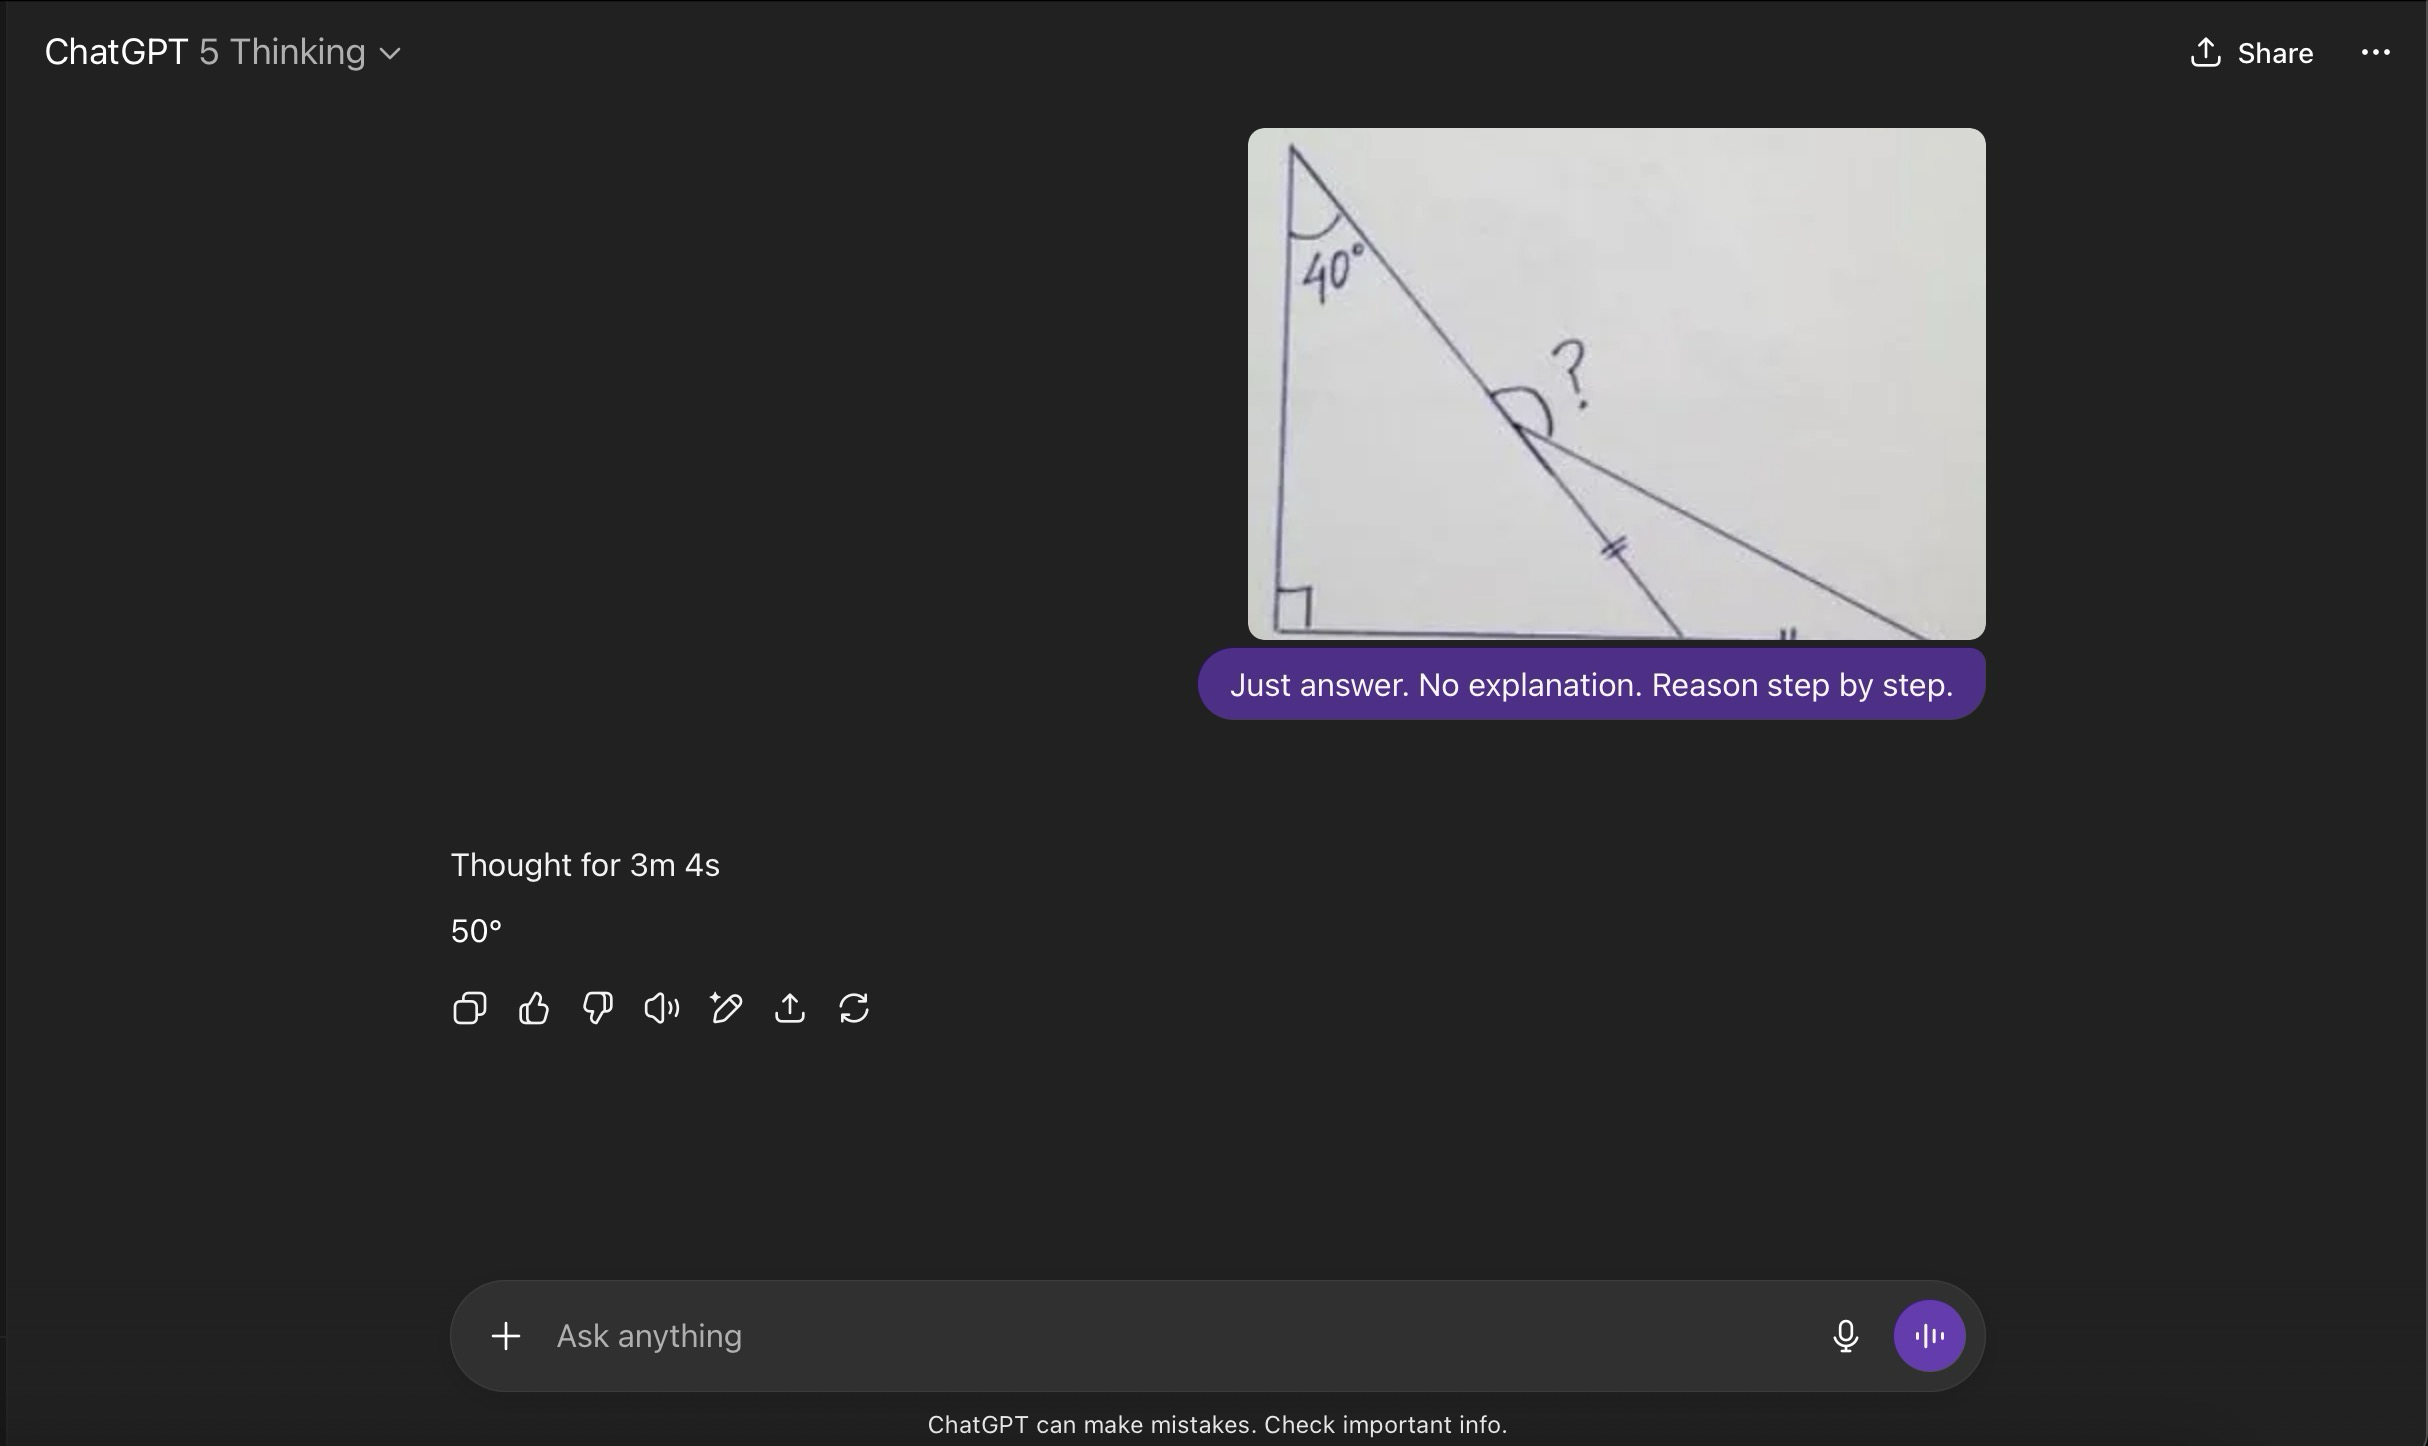The height and width of the screenshot is (1446, 2428).
Task: Open the ChatGPT 5 Thinking model dropdown
Action: click(222, 52)
